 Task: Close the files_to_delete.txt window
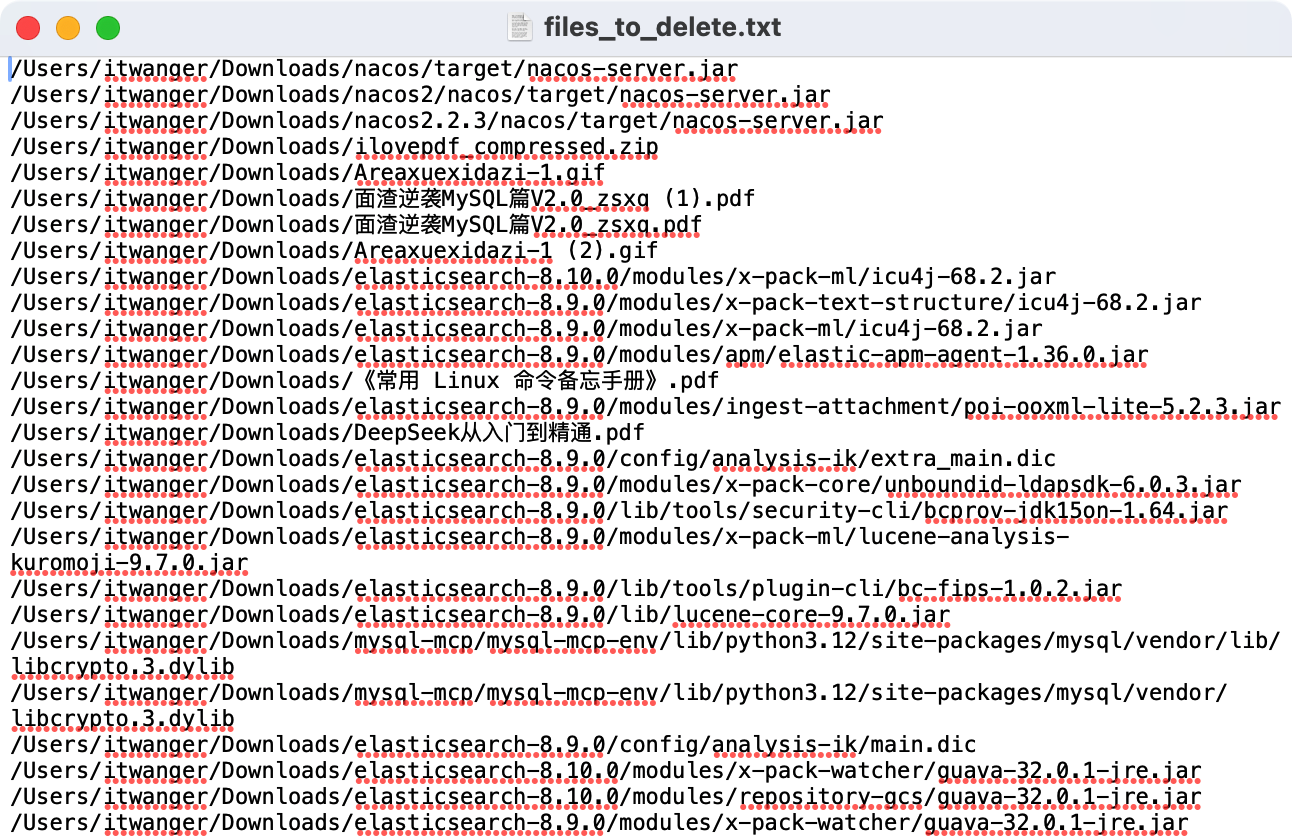click(29, 28)
